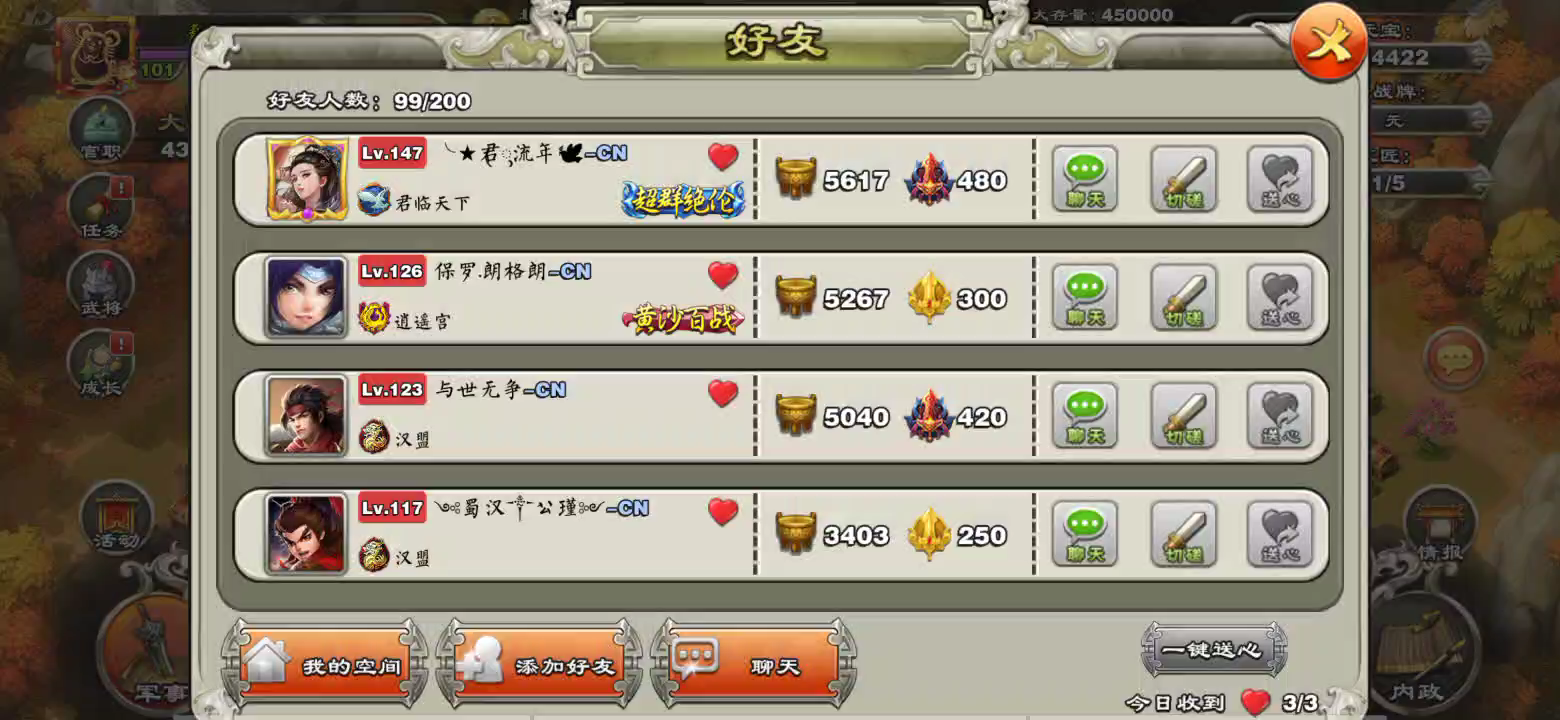Open the 超群绝伦 title badge
Viewport: 1560px width, 720px height.
pos(684,200)
